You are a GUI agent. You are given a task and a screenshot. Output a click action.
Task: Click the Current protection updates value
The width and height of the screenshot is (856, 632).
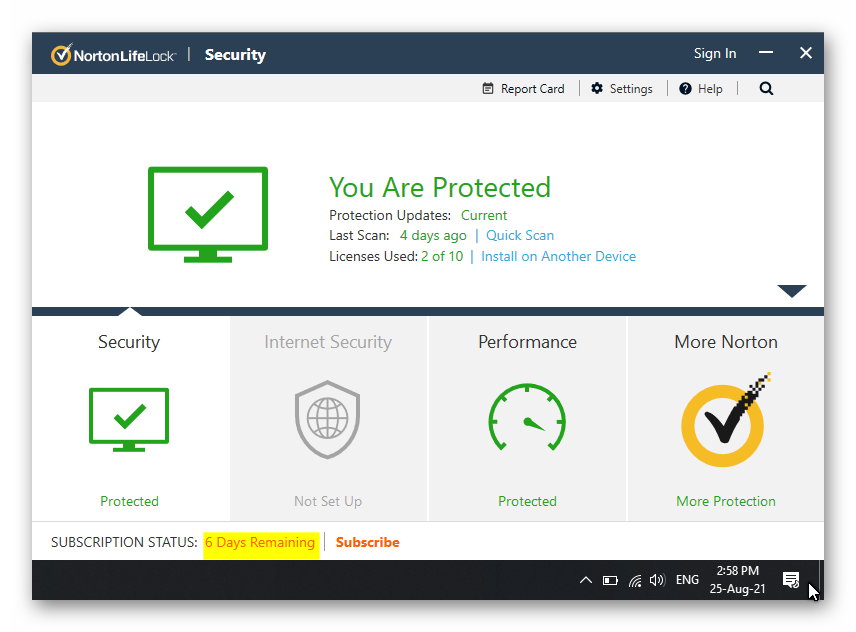pyautogui.click(x=484, y=215)
